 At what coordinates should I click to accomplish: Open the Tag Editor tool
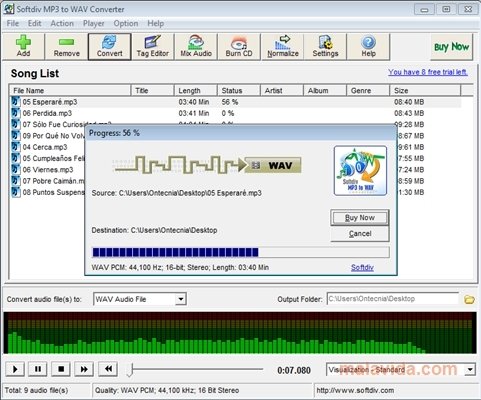[153, 47]
